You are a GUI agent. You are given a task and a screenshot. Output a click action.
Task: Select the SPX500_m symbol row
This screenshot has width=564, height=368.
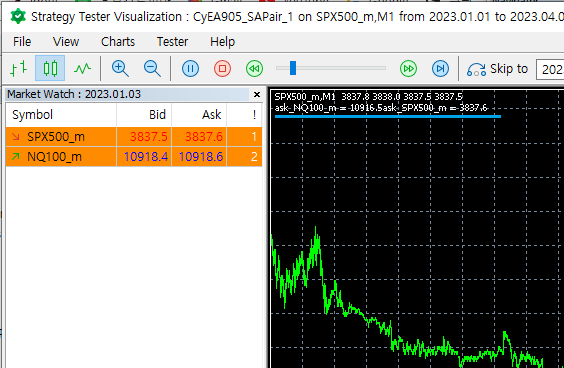[134, 137]
